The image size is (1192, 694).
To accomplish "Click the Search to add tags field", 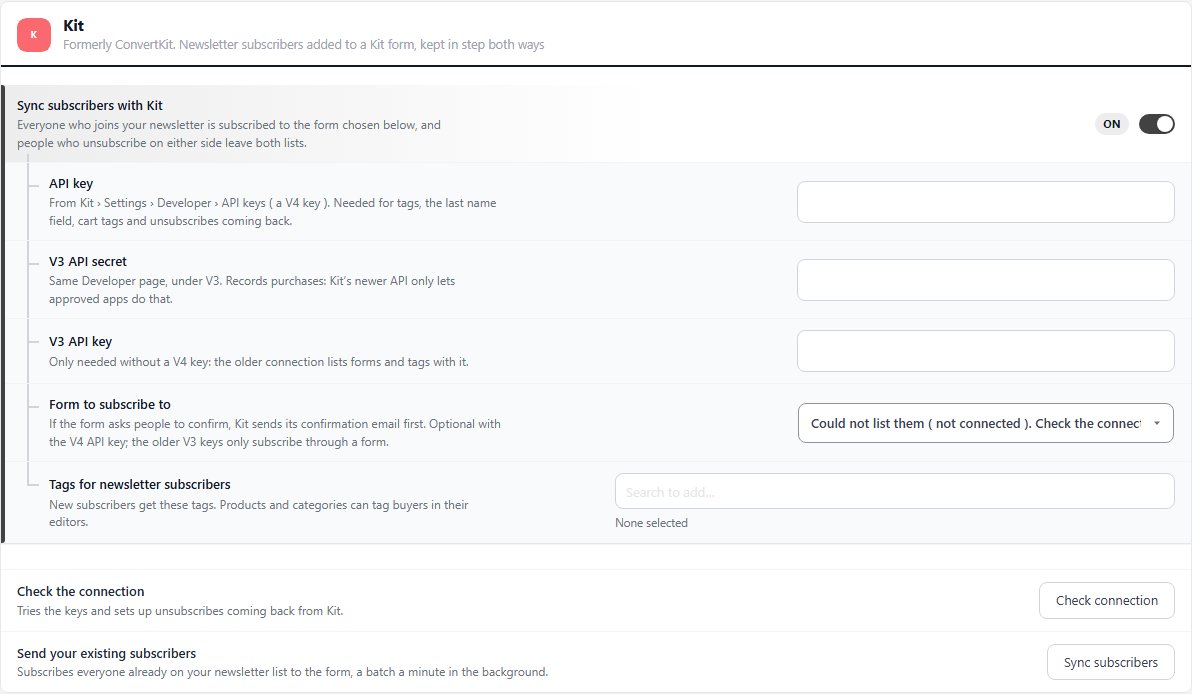I will pos(894,492).
